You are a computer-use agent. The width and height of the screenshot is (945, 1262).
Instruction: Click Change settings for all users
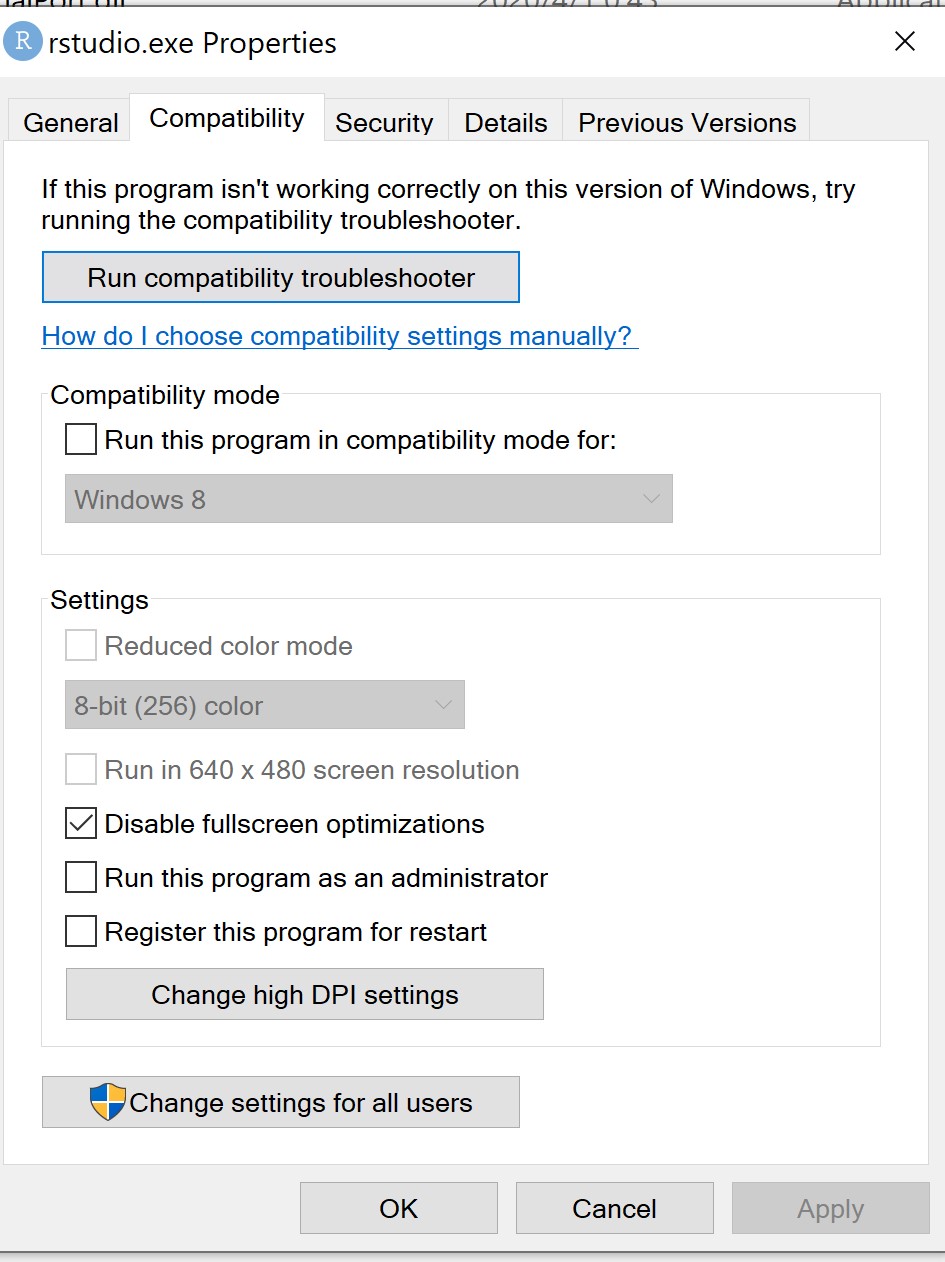point(281,1101)
